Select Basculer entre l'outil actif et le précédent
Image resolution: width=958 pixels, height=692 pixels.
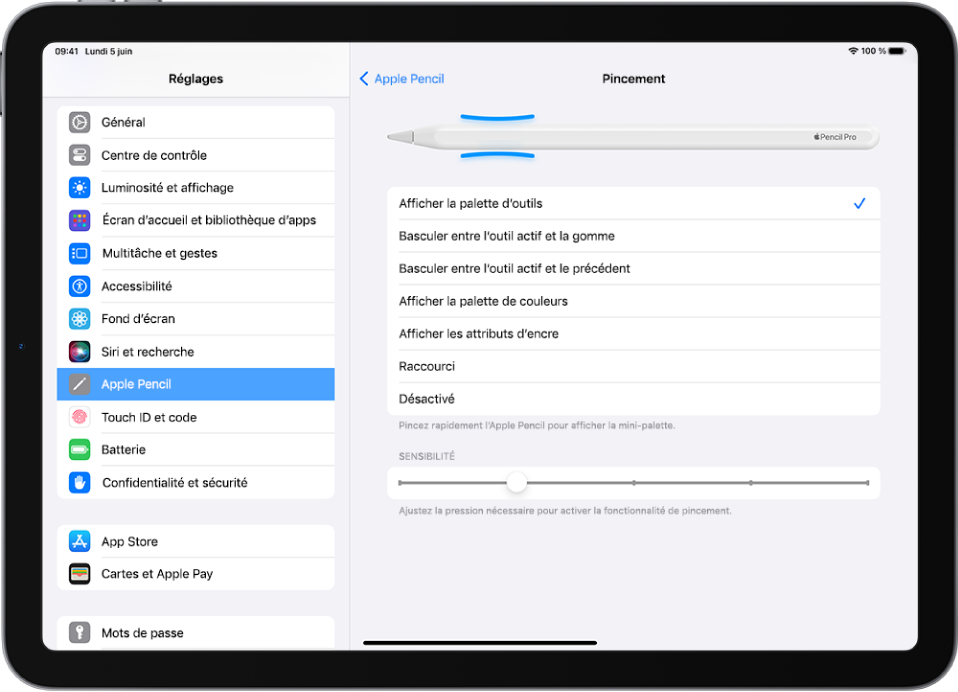click(x=634, y=269)
